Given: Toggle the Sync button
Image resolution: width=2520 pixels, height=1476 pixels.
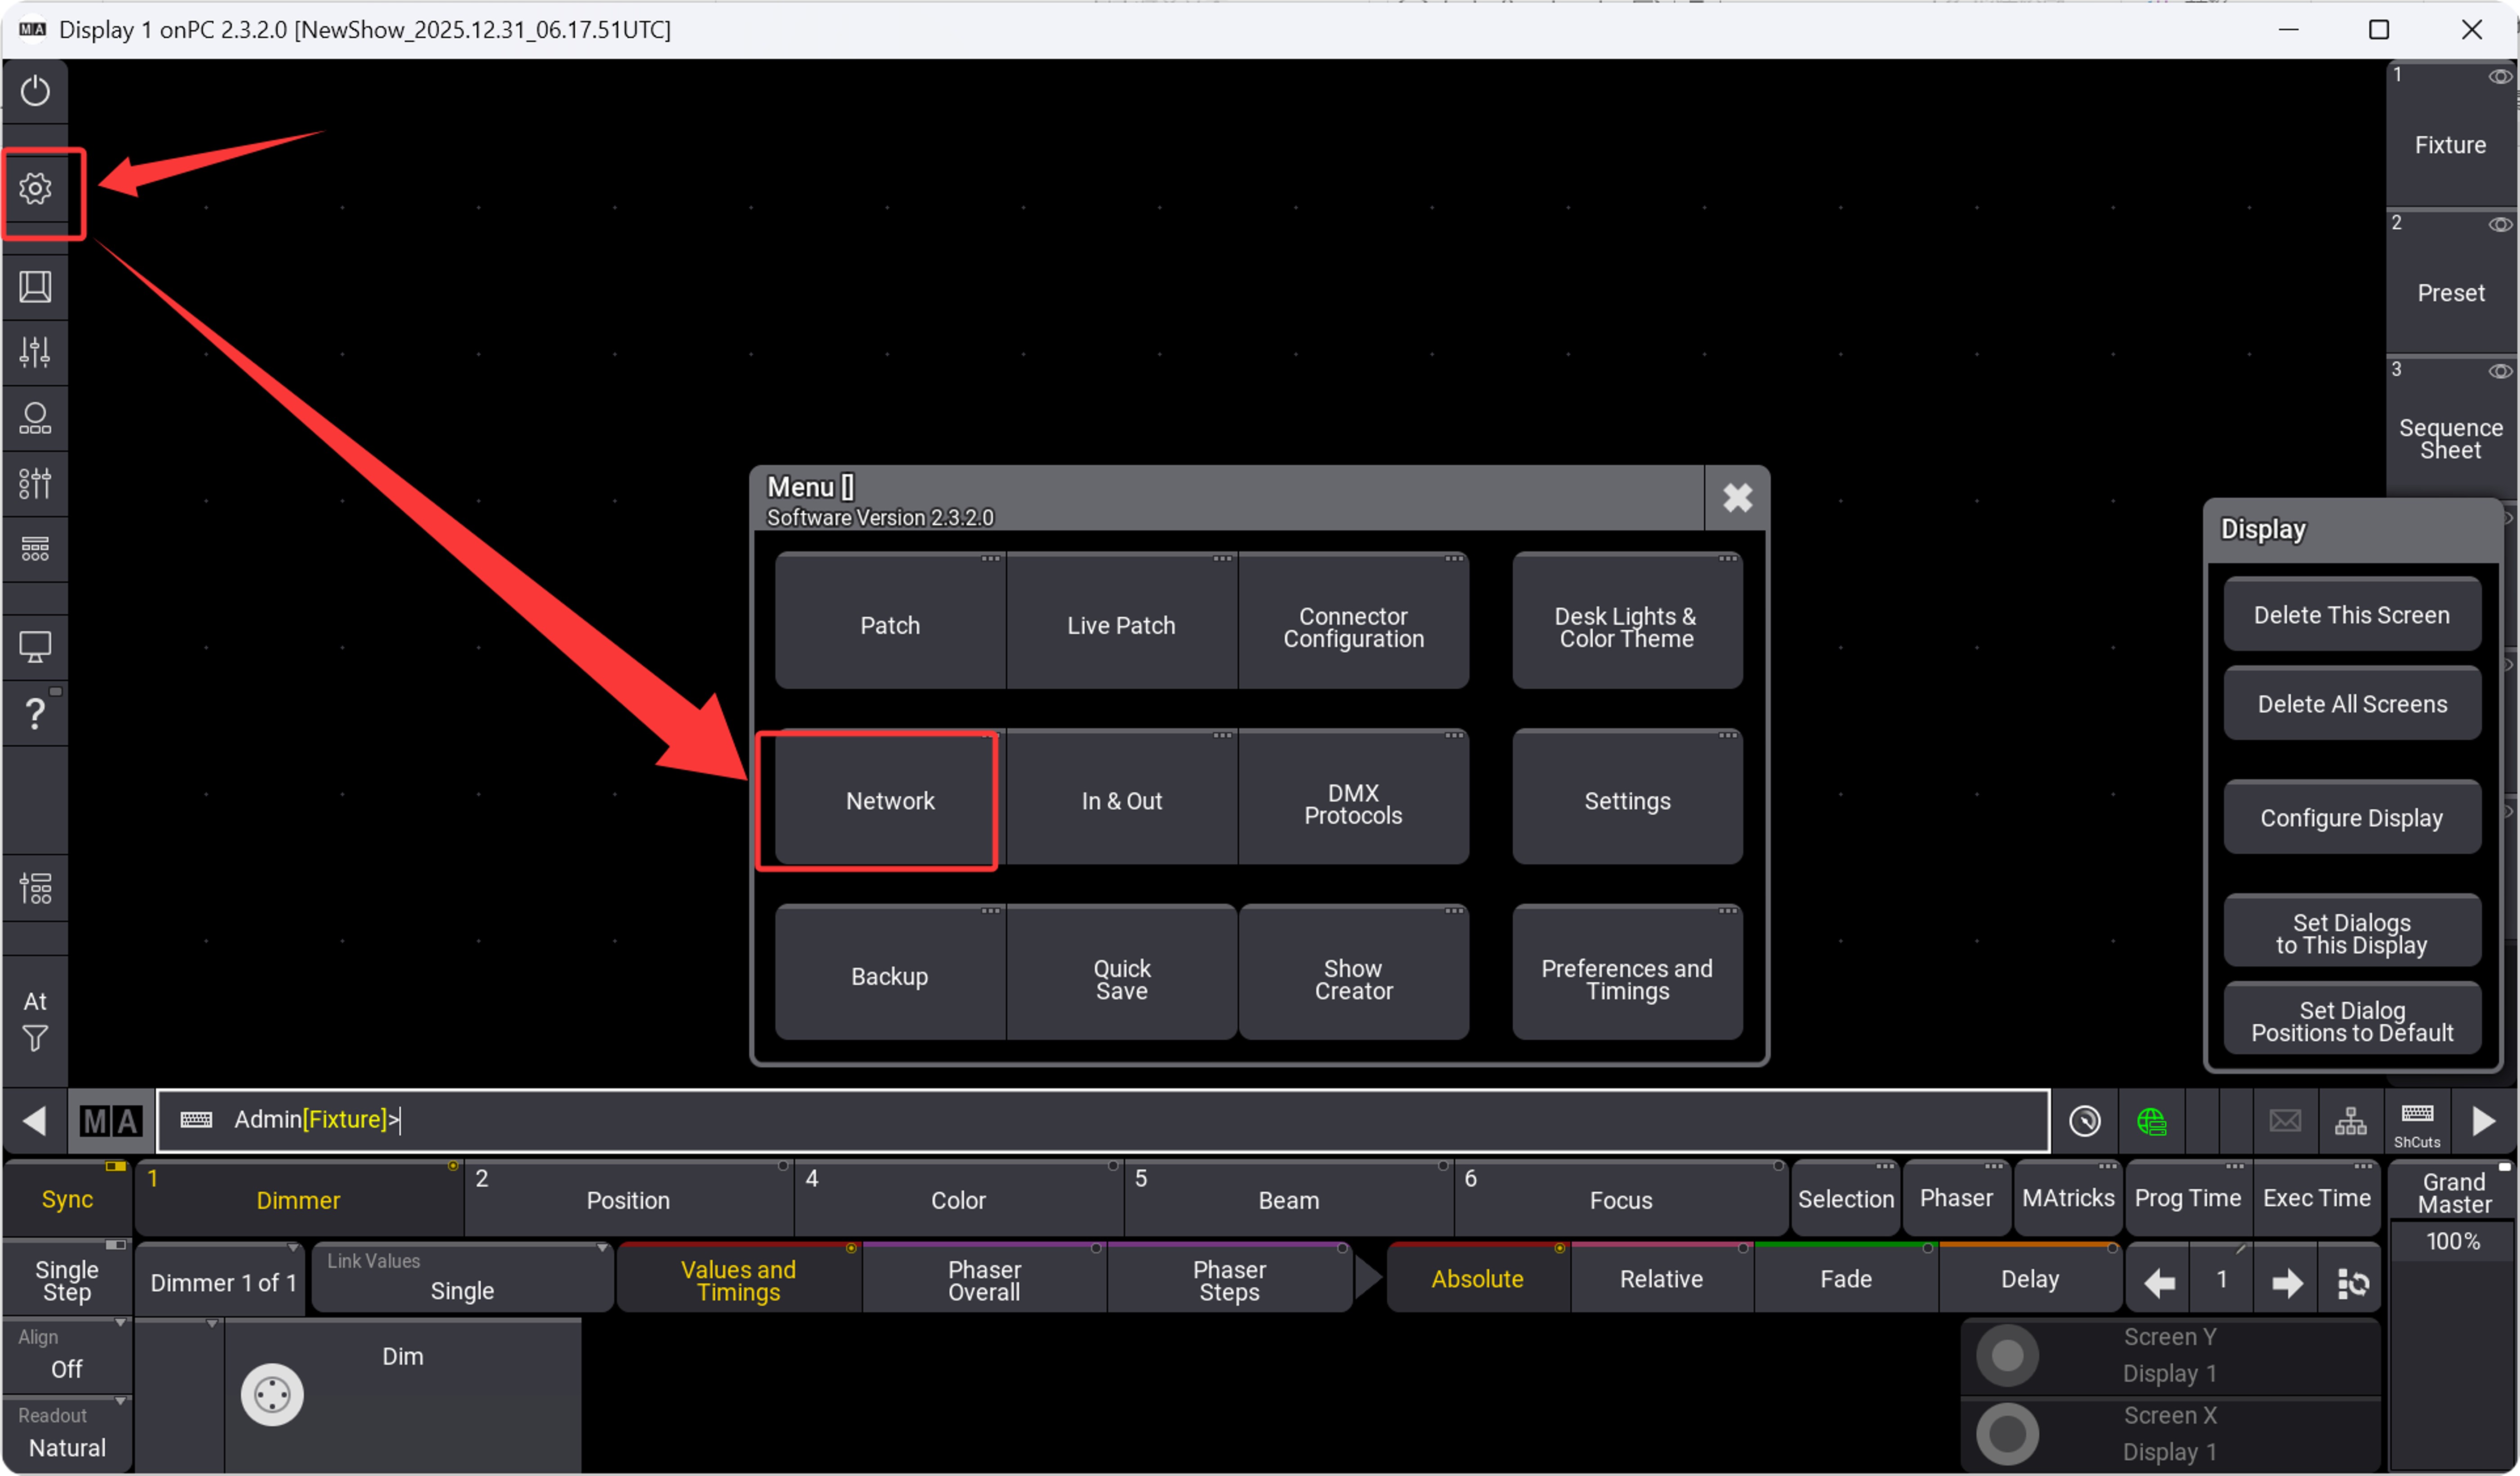Looking at the screenshot, I should pos(67,1199).
